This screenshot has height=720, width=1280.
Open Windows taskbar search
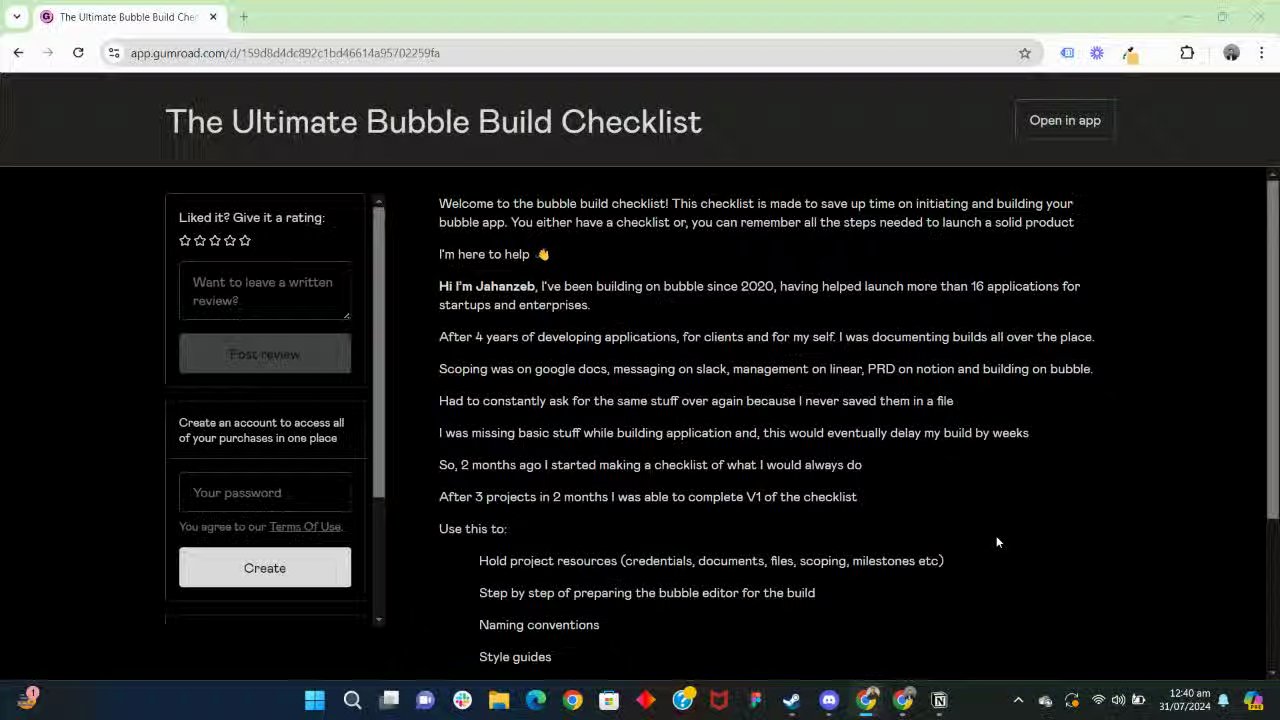coord(352,700)
